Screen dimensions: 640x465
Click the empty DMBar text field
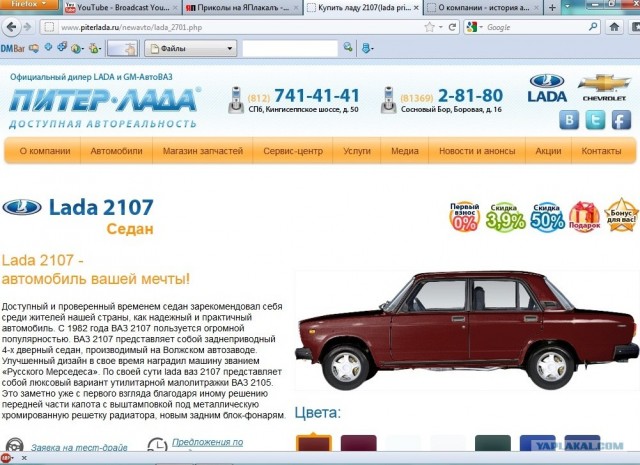pyautogui.click(x=290, y=48)
